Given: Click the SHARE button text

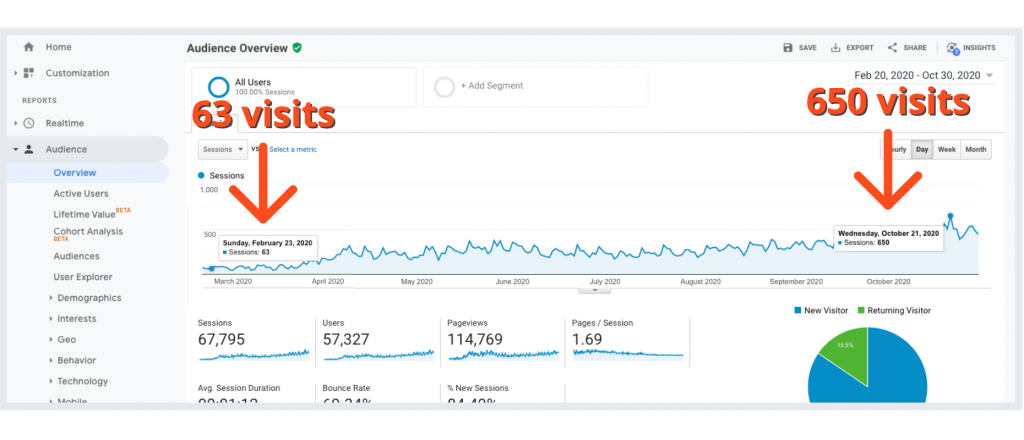Looking at the screenshot, I should pos(915,48).
